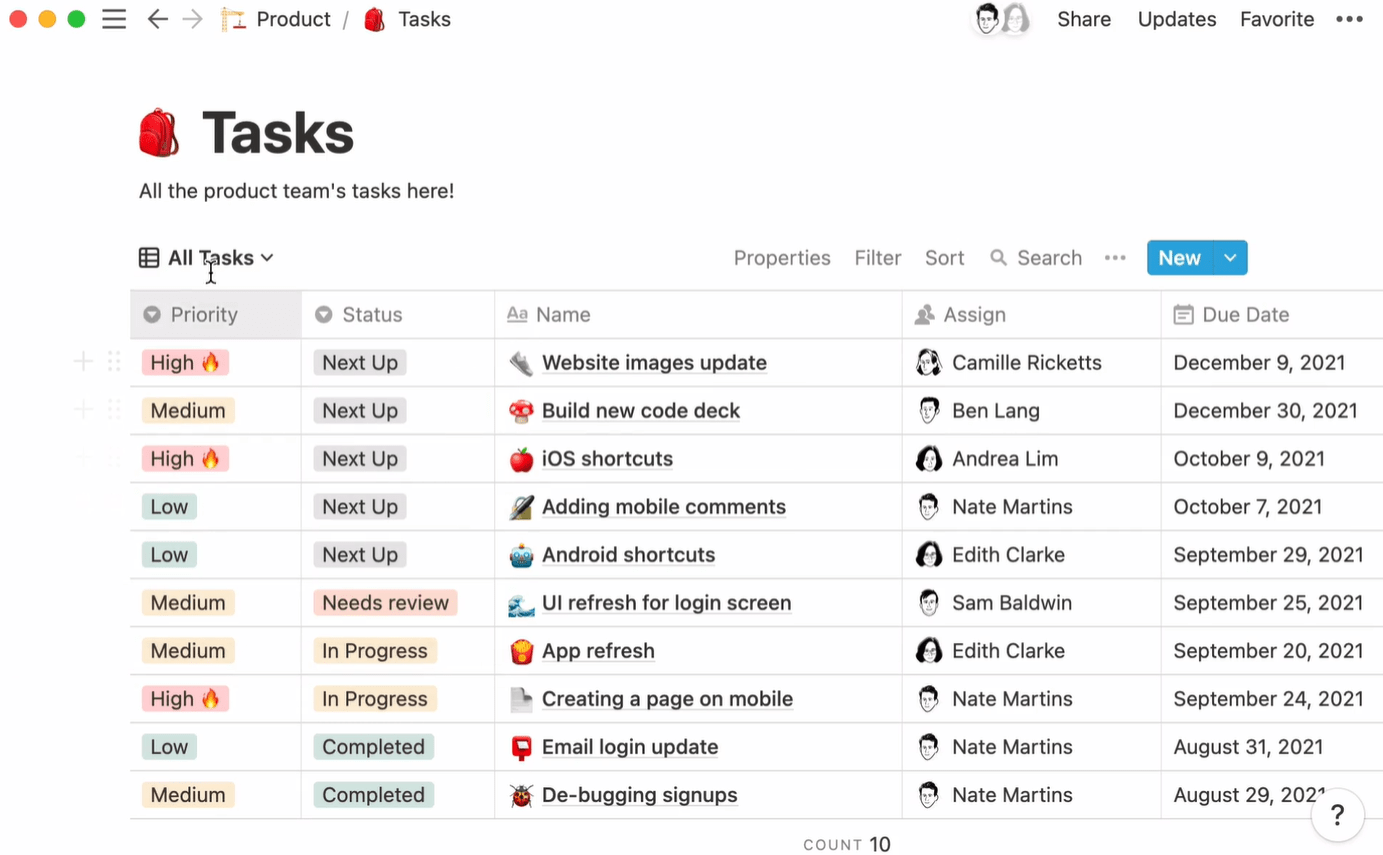
Task: Click the first user avatar in top bar
Action: 988,19
